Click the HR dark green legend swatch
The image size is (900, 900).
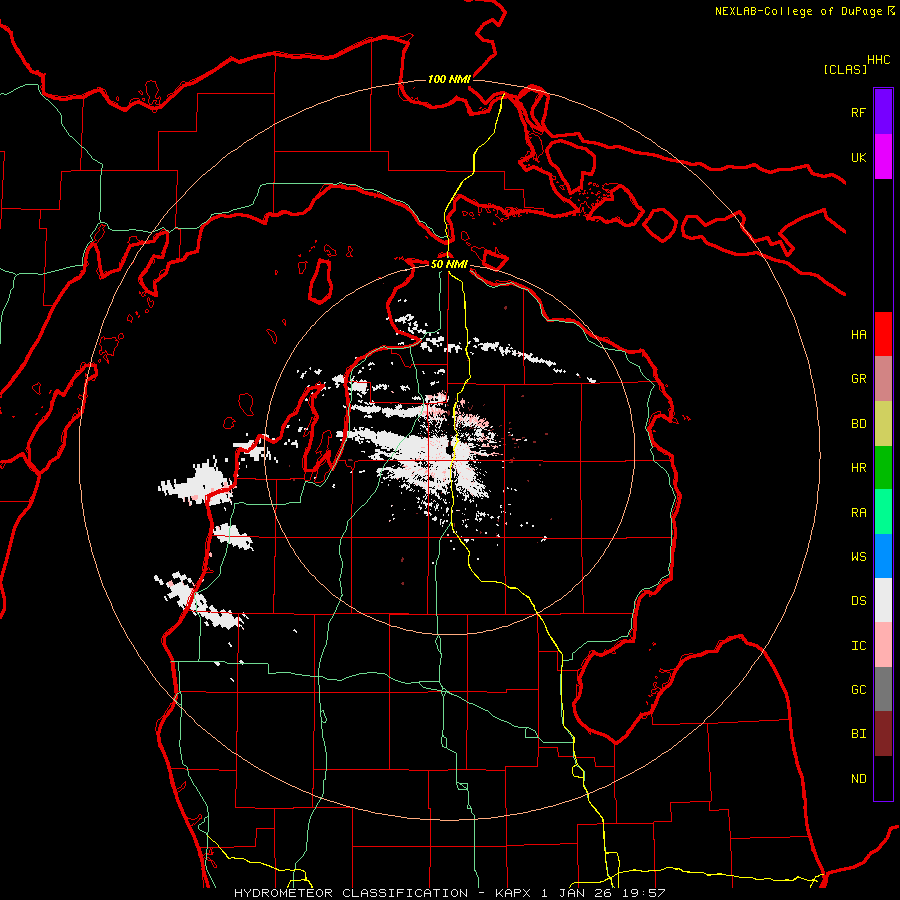point(883,468)
